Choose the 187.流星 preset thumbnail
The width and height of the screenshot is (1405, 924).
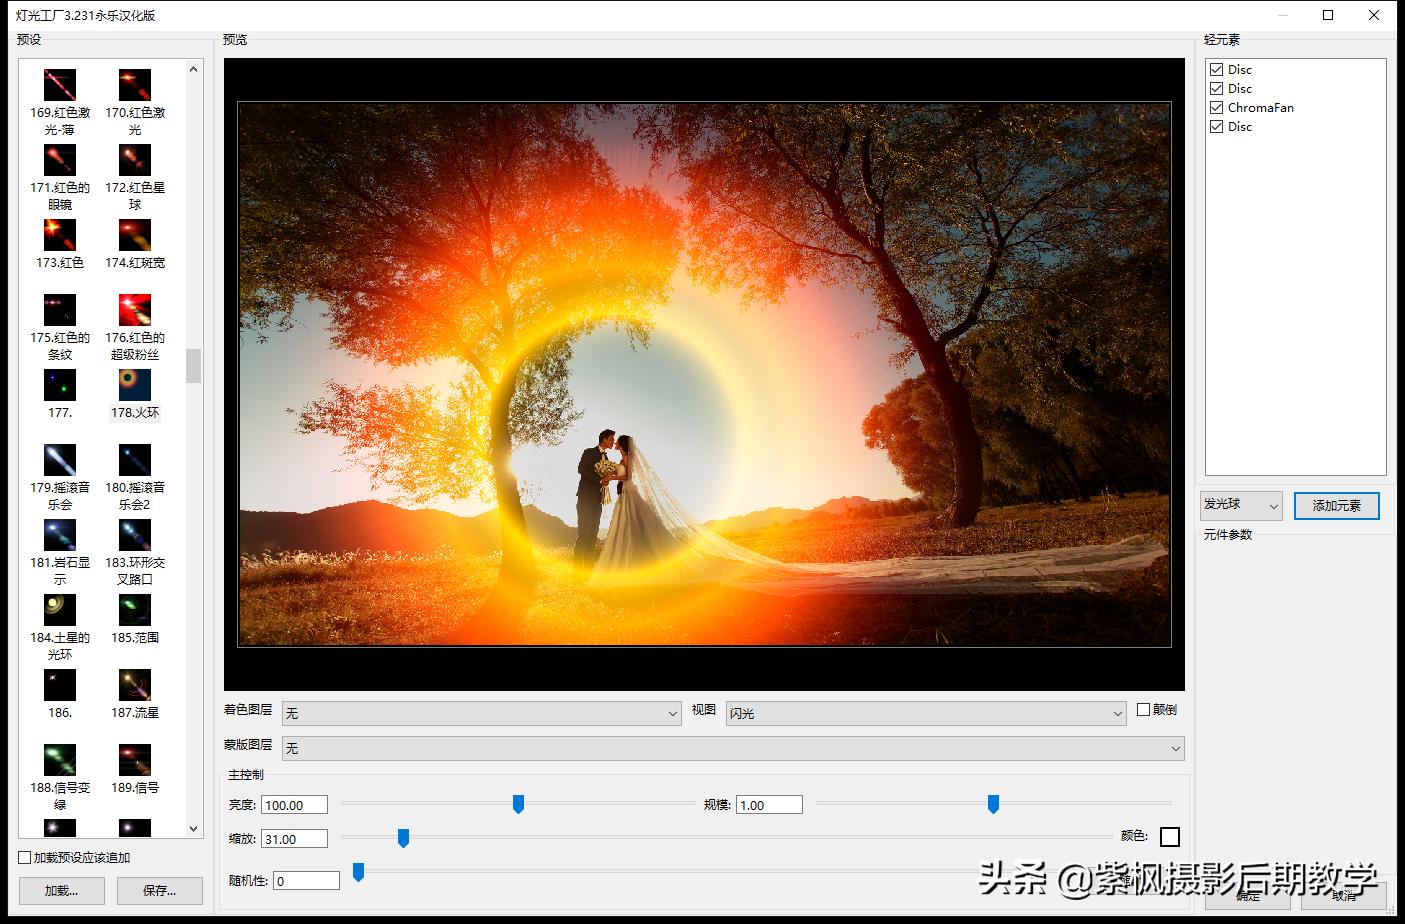tap(135, 685)
